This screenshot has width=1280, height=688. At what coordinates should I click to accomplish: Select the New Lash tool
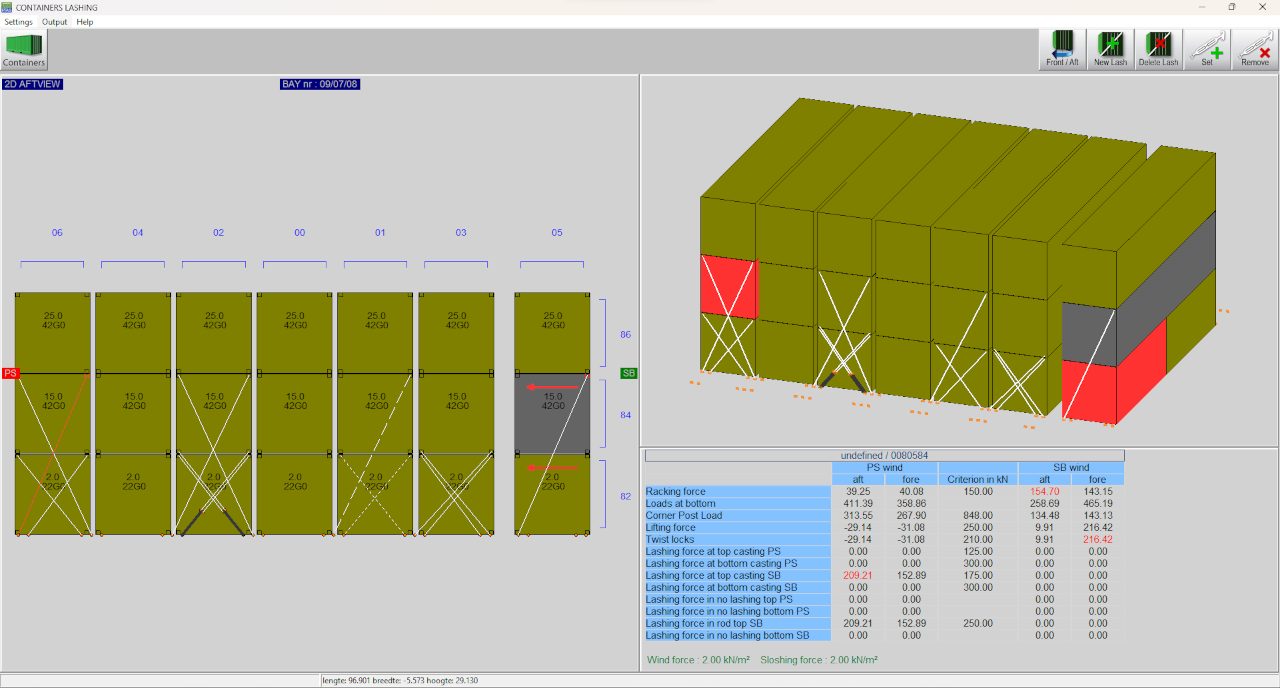click(1110, 48)
